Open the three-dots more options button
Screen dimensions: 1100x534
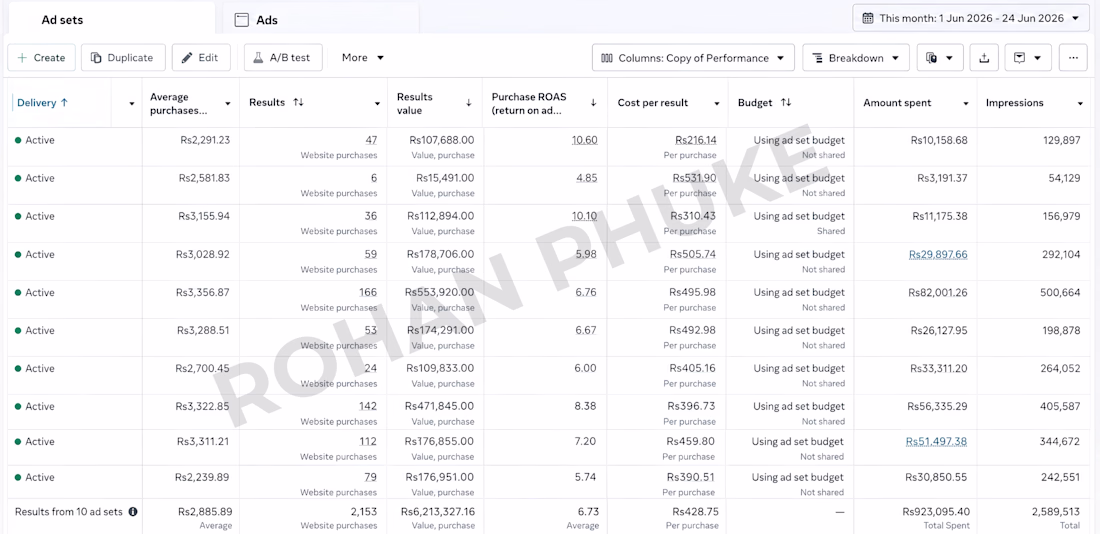1073,58
